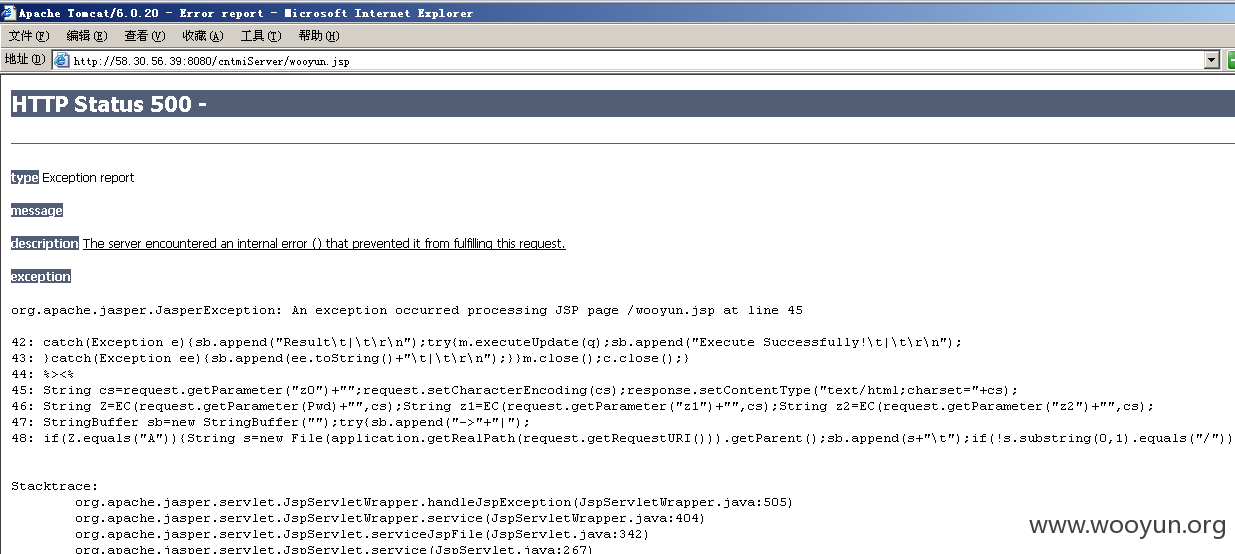Open the 编辑(E) menu
Viewport: 1235px width, 554px height.
[87, 36]
